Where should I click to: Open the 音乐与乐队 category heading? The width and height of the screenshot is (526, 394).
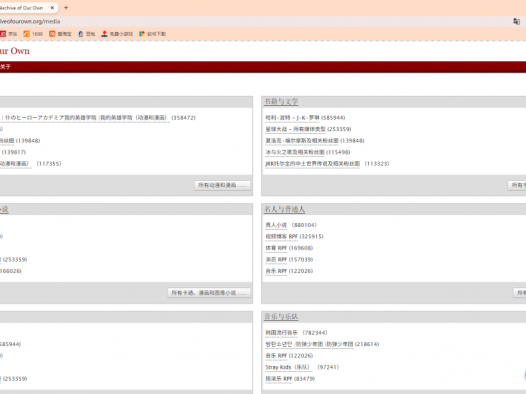281,317
